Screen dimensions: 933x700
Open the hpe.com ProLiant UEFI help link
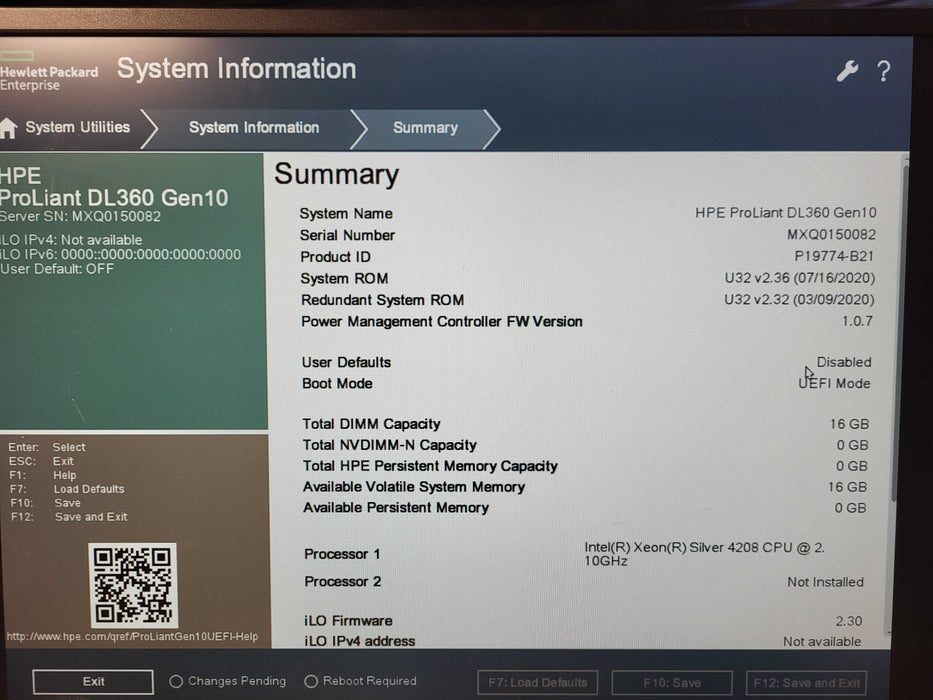coord(132,637)
